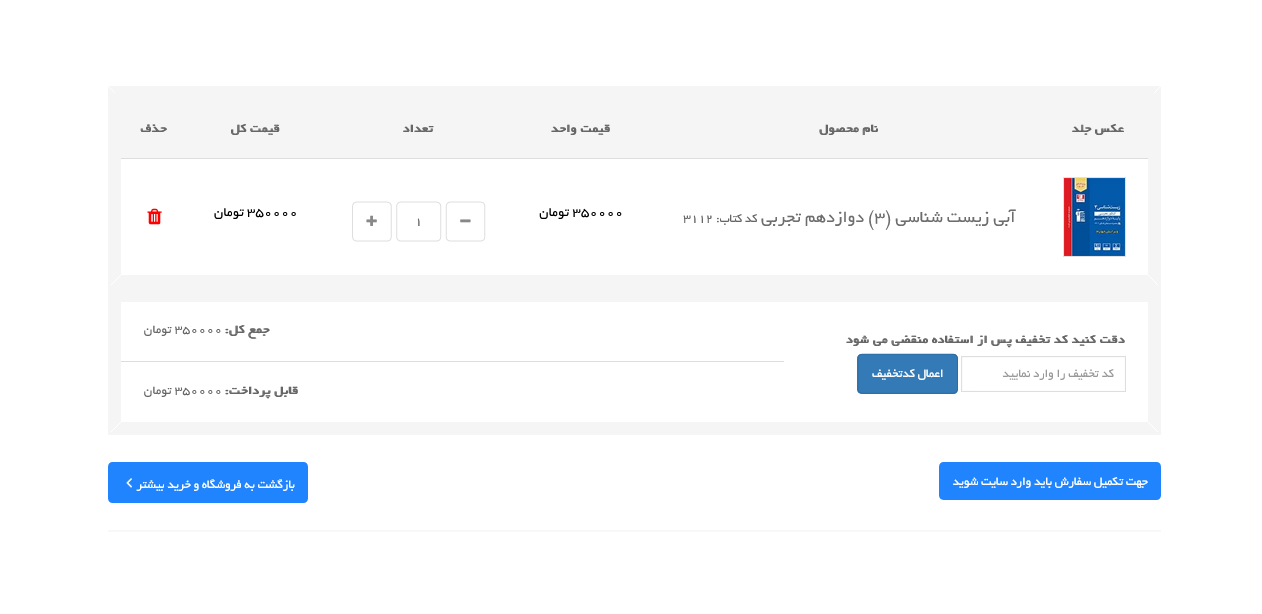Click the قیمت واحد column header
1262x614 pixels.
click(580, 128)
